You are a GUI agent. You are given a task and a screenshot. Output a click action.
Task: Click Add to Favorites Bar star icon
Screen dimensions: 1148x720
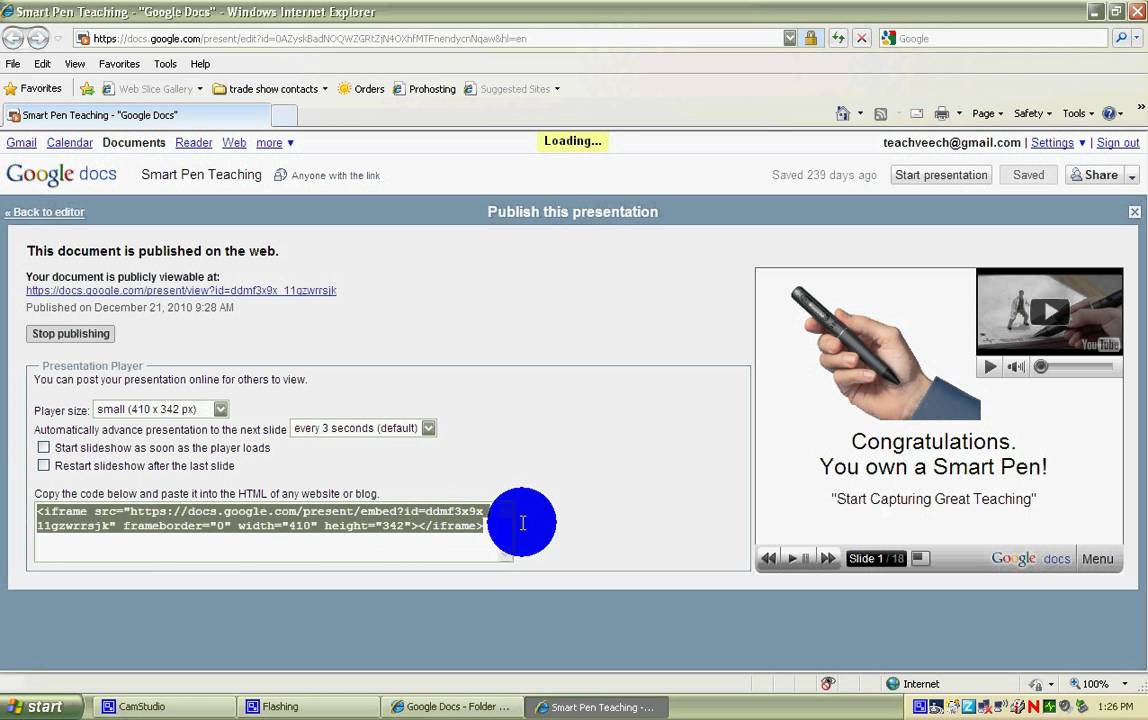coord(87,89)
